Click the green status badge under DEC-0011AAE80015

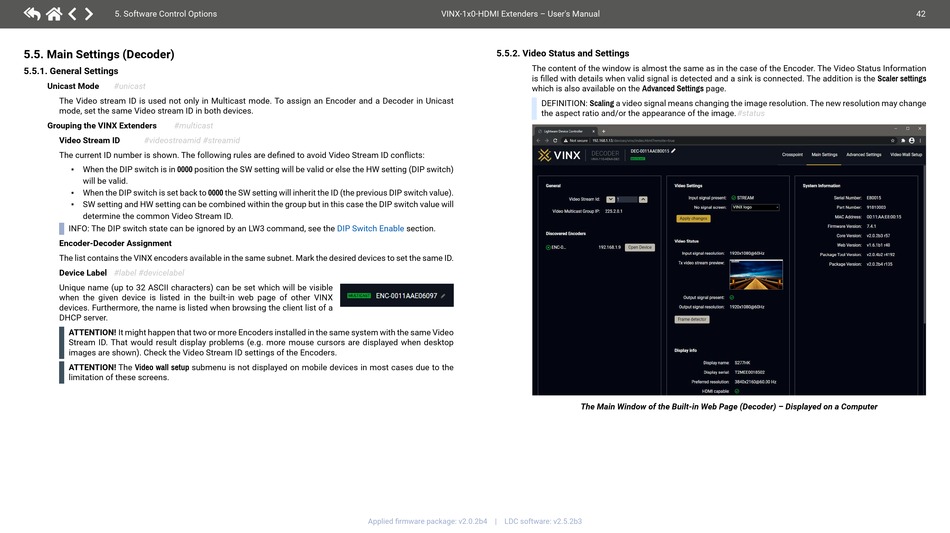(x=637, y=159)
